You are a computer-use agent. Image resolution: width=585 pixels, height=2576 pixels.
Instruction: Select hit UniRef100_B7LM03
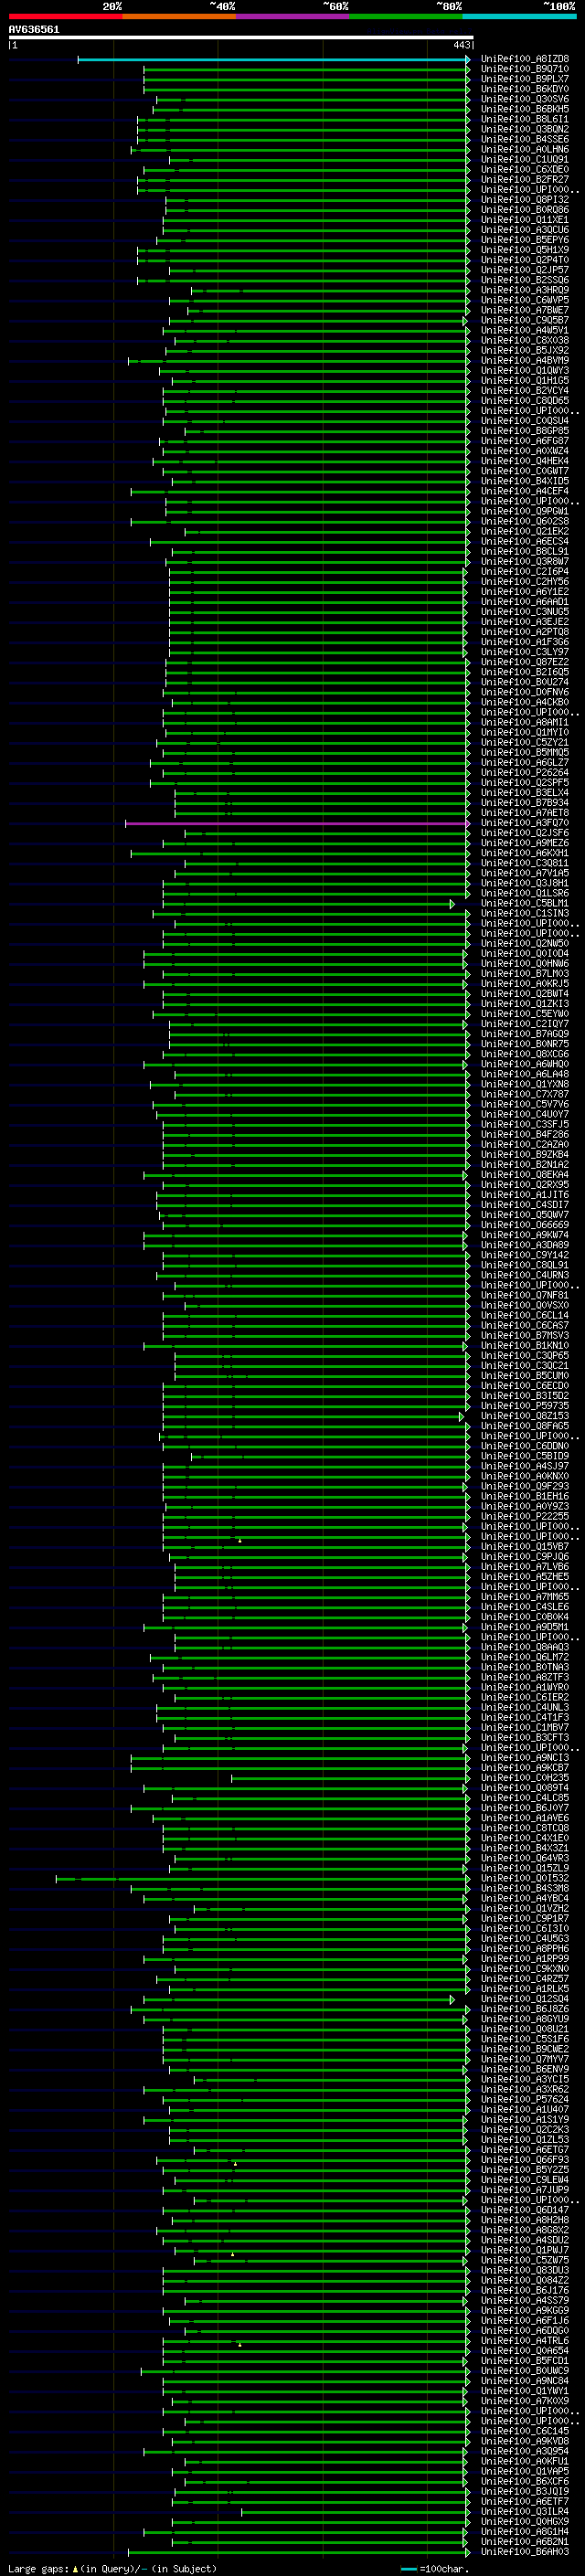(x=525, y=973)
